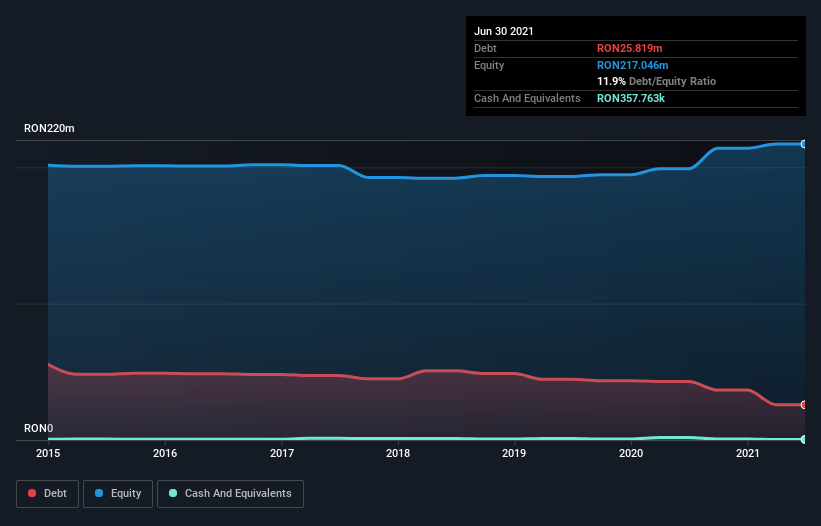The width and height of the screenshot is (821, 526).
Task: Toggle Cash And Equivalents legend button
Action: coord(230,494)
